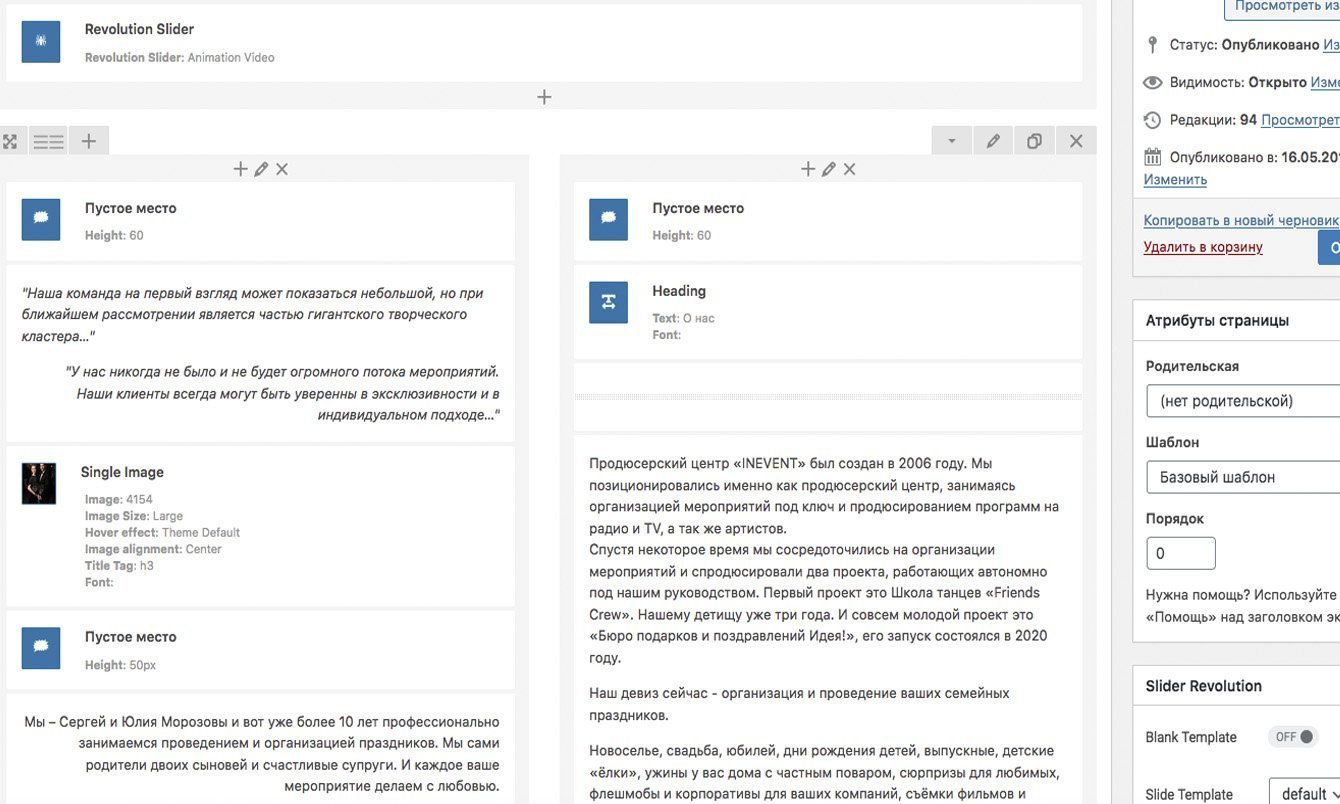The height and width of the screenshot is (804, 1340).
Task: Click the spacer icon in the Single Image column's Height 60 block
Action: click(x=41, y=219)
